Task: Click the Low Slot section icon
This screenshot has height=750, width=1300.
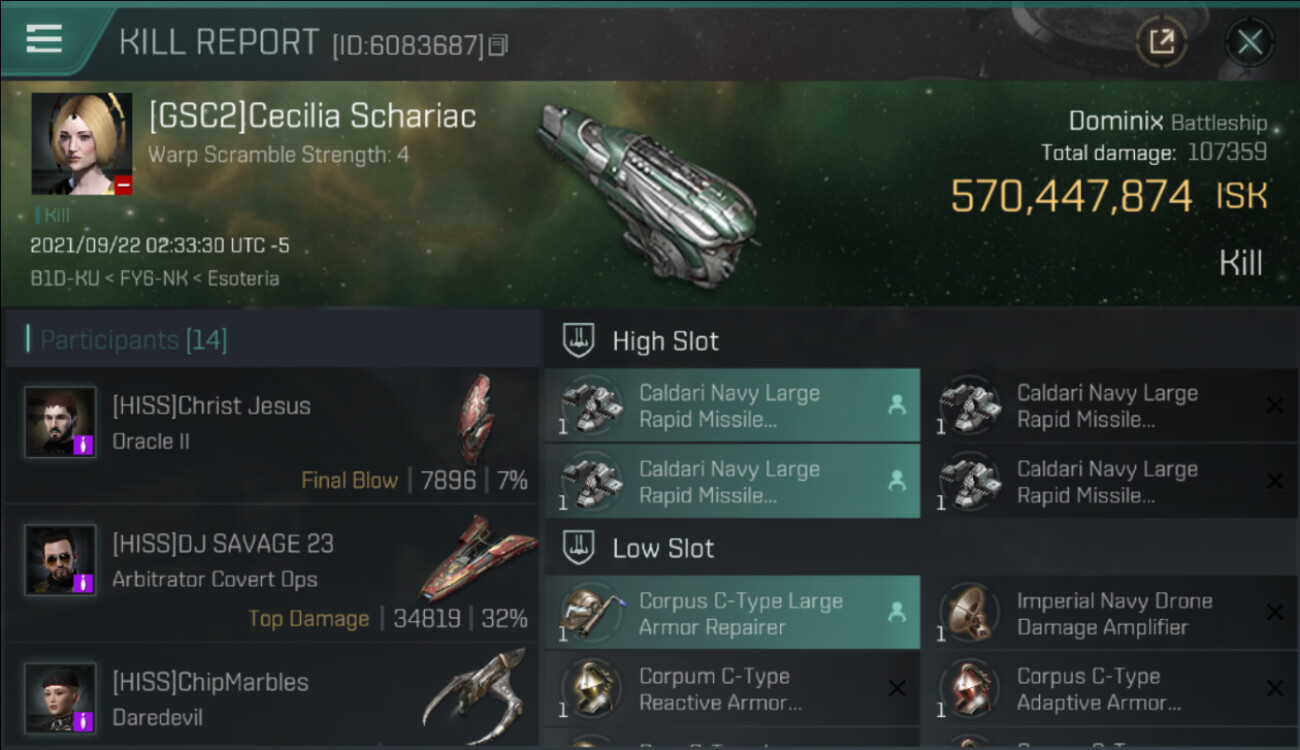Action: click(580, 548)
